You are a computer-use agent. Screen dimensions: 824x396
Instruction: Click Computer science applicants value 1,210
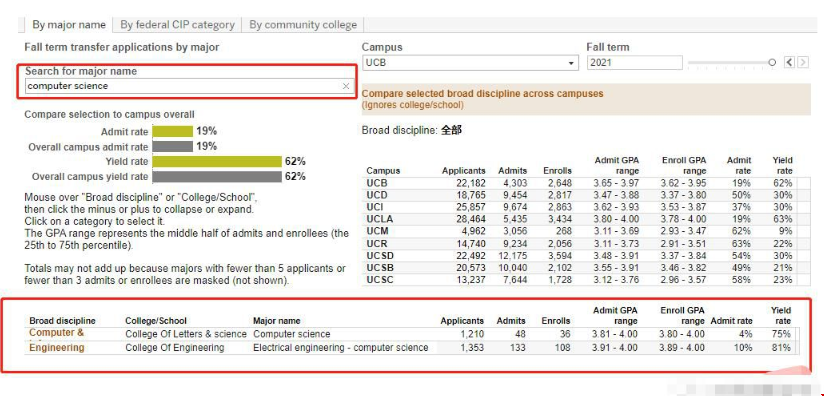click(471, 334)
